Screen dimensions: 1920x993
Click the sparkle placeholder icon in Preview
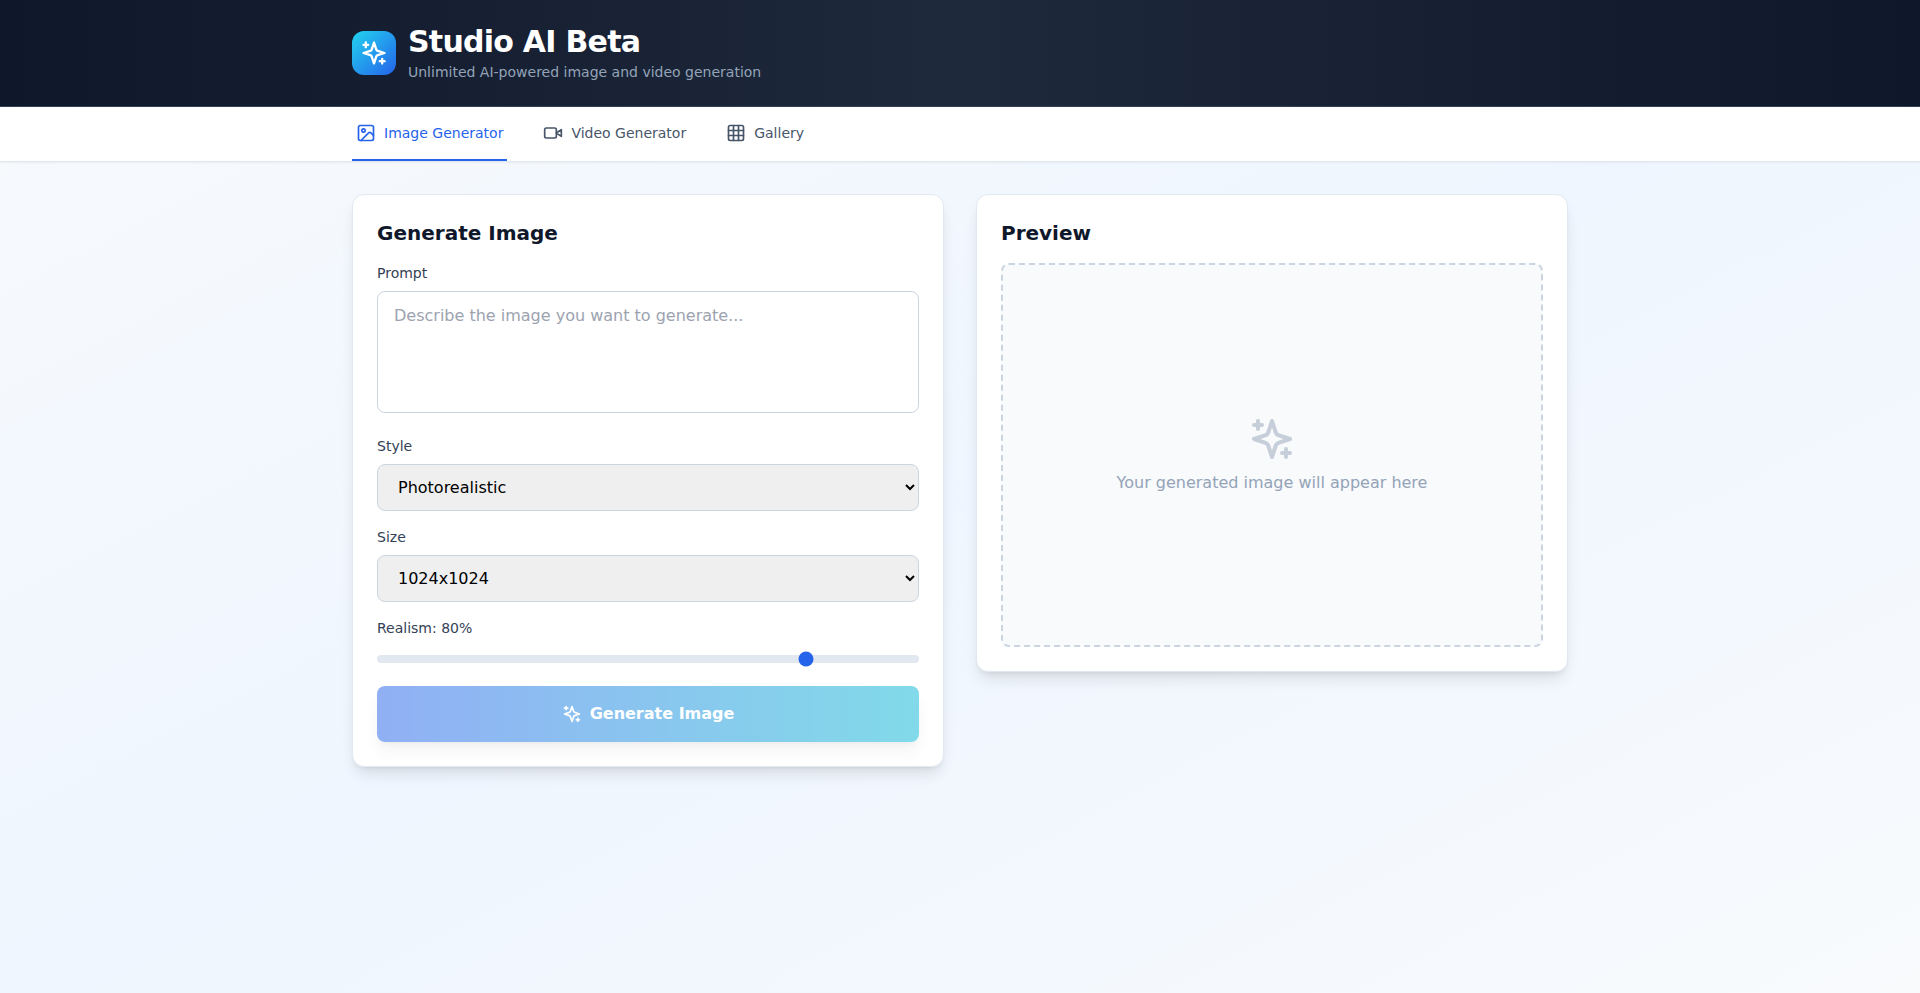tap(1272, 439)
